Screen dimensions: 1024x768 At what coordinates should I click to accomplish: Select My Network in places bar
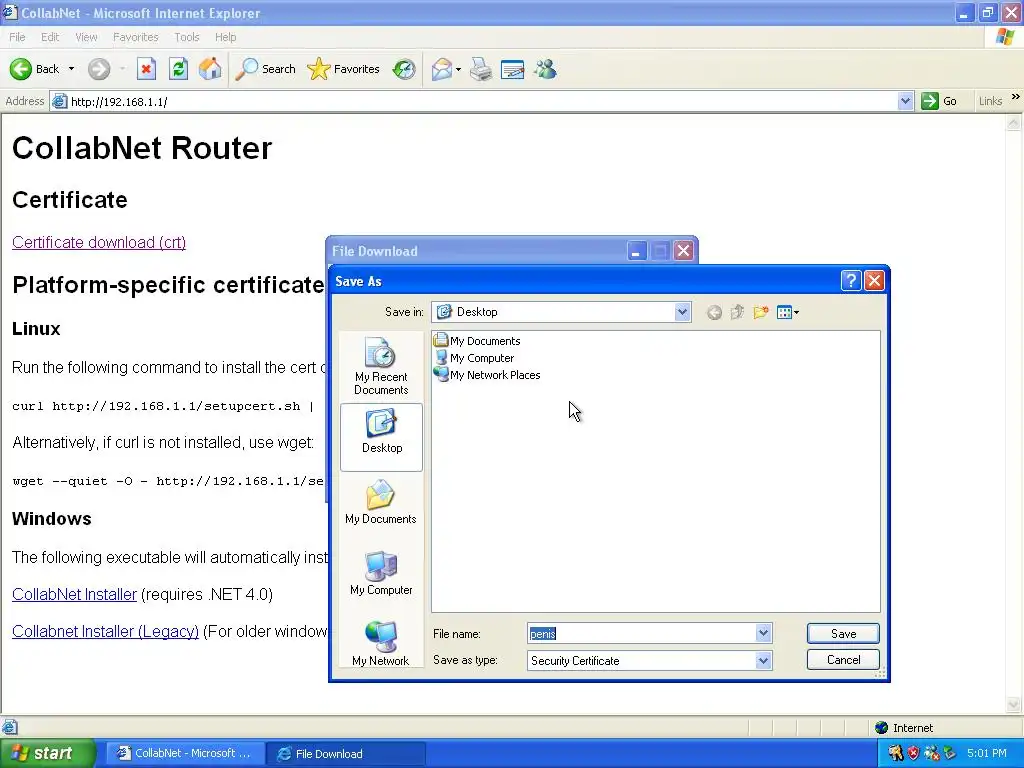[x=381, y=643]
